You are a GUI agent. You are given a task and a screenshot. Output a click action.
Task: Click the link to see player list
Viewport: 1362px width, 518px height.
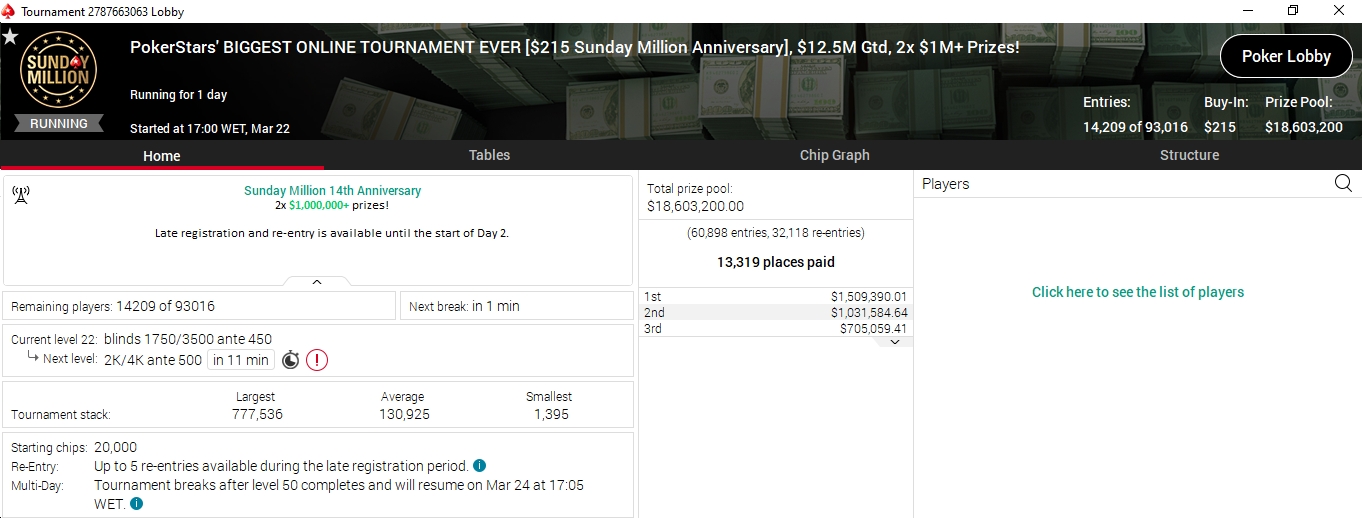click(x=1138, y=292)
